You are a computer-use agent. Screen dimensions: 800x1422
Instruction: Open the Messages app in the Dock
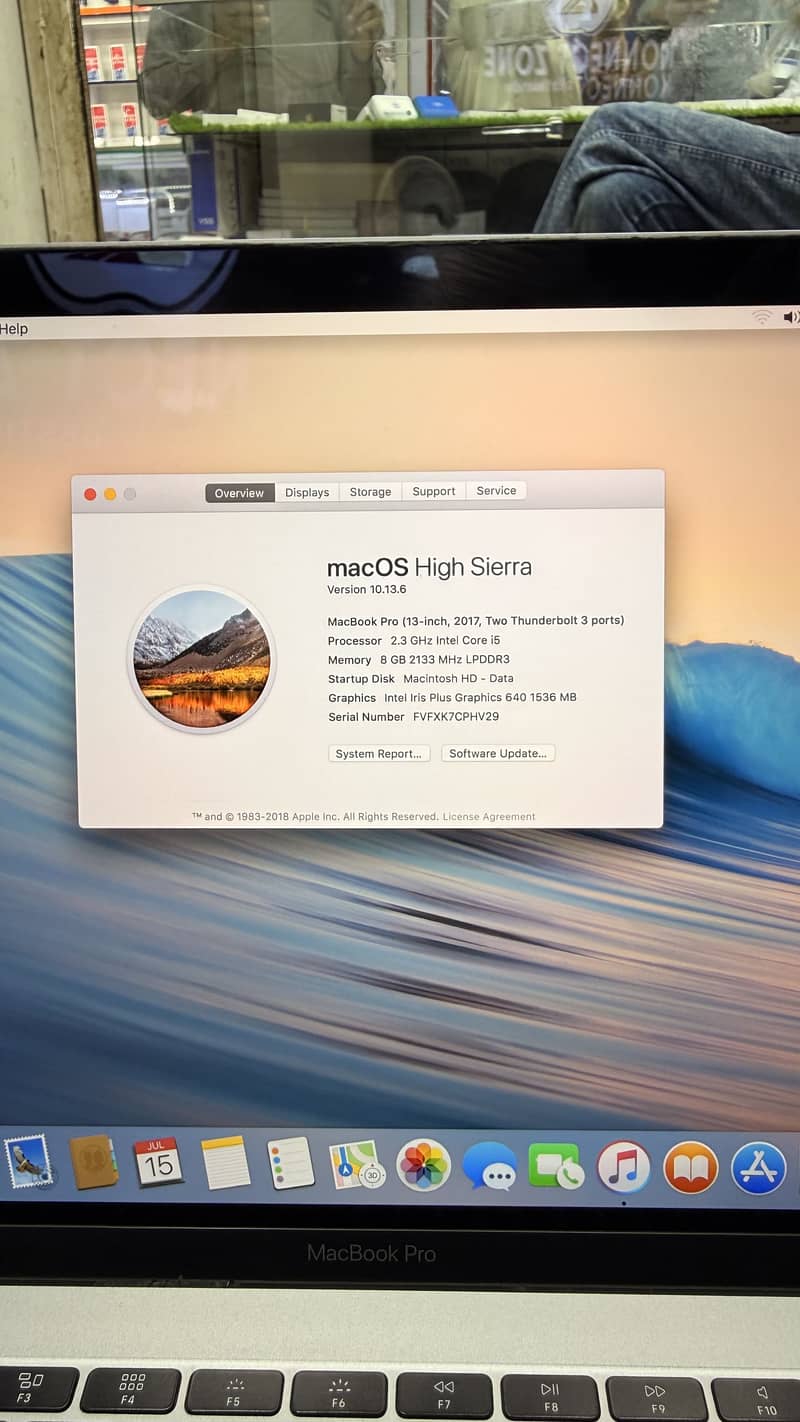490,1166
